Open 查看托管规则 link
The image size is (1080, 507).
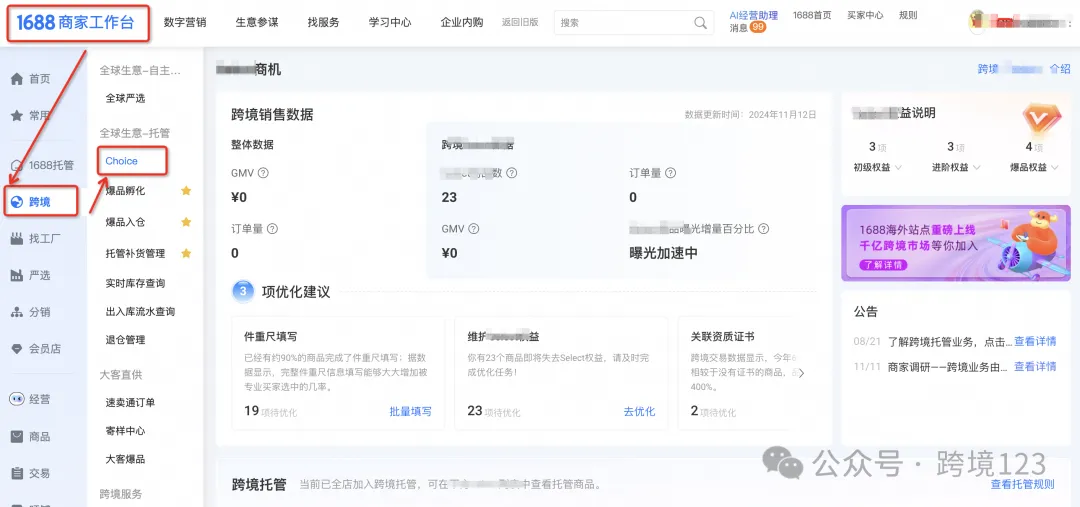click(1022, 484)
